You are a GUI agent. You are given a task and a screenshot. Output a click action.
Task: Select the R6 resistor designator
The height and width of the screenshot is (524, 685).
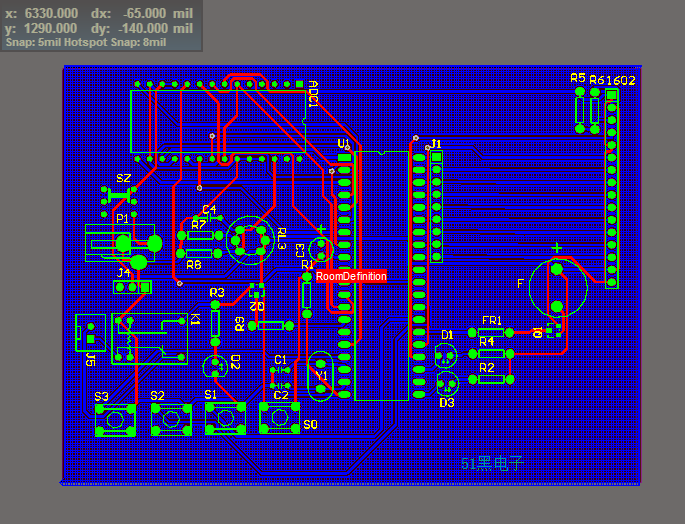click(597, 80)
